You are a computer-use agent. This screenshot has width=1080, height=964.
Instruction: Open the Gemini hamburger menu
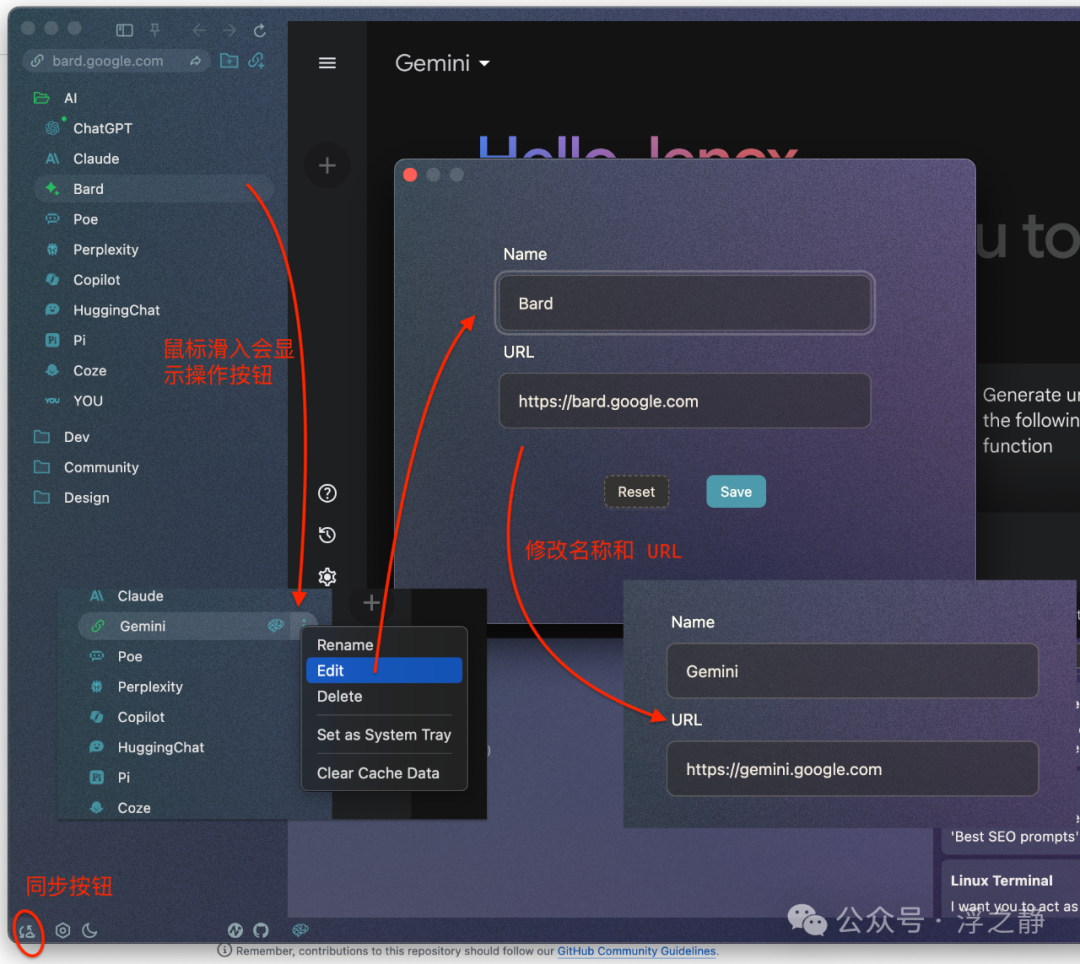point(327,63)
